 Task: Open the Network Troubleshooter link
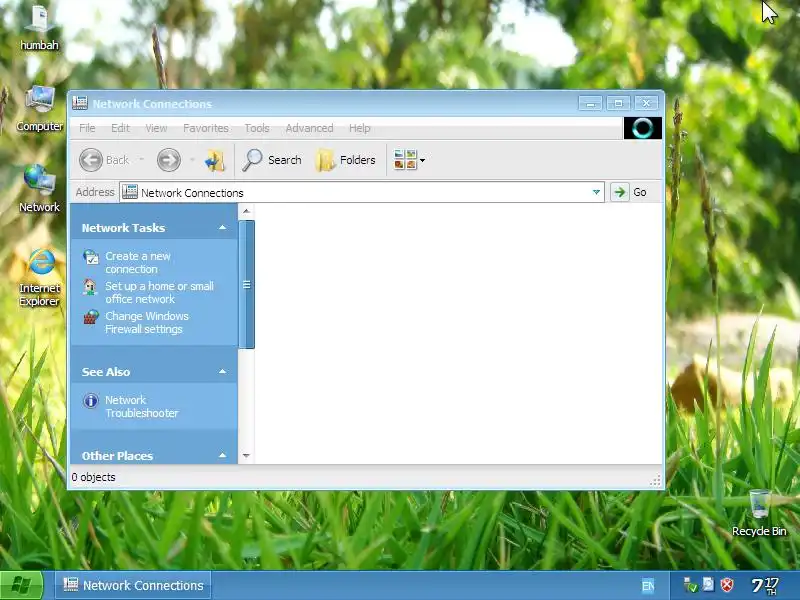(141, 406)
